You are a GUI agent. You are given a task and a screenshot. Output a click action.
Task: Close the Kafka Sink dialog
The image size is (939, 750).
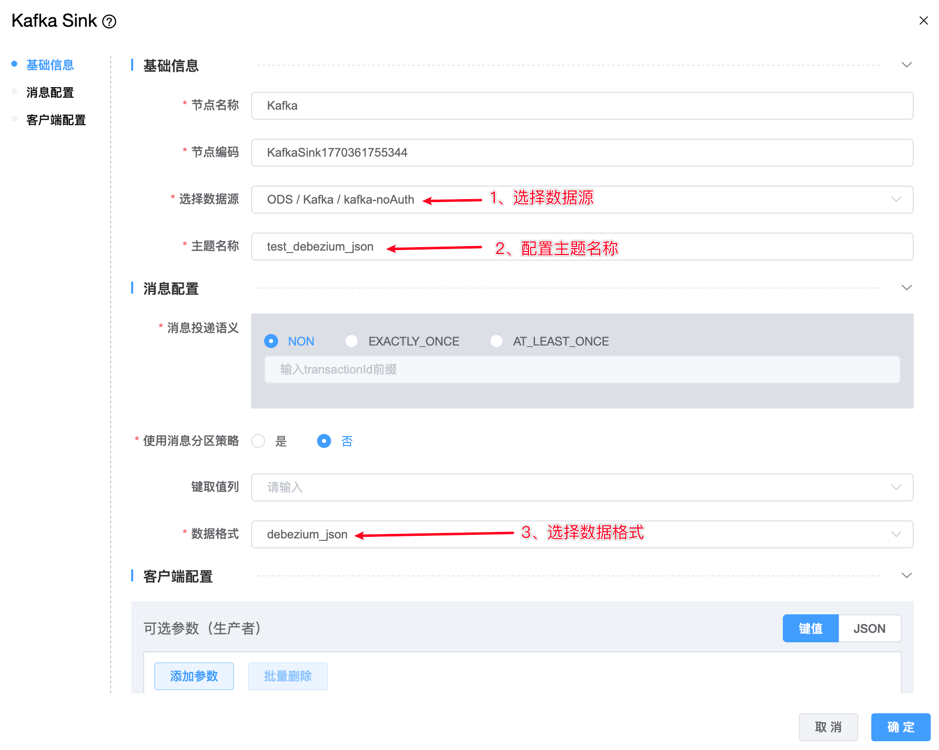[923, 21]
